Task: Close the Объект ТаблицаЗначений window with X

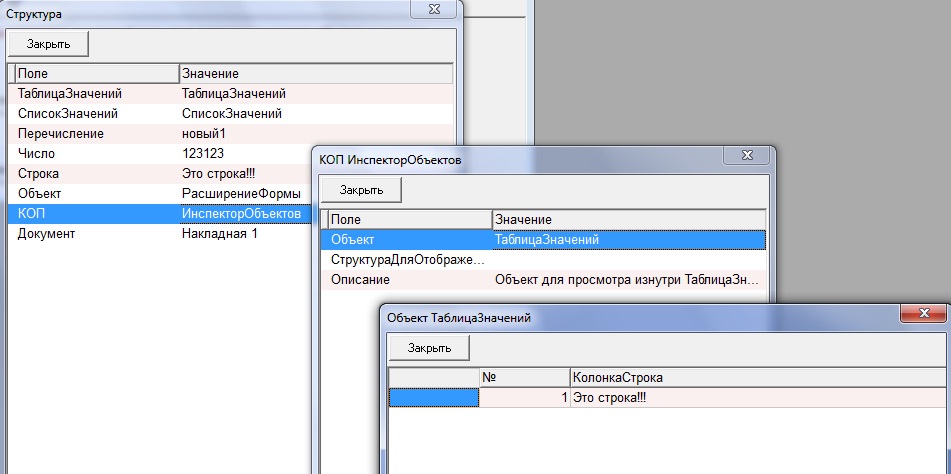Action: click(x=924, y=315)
